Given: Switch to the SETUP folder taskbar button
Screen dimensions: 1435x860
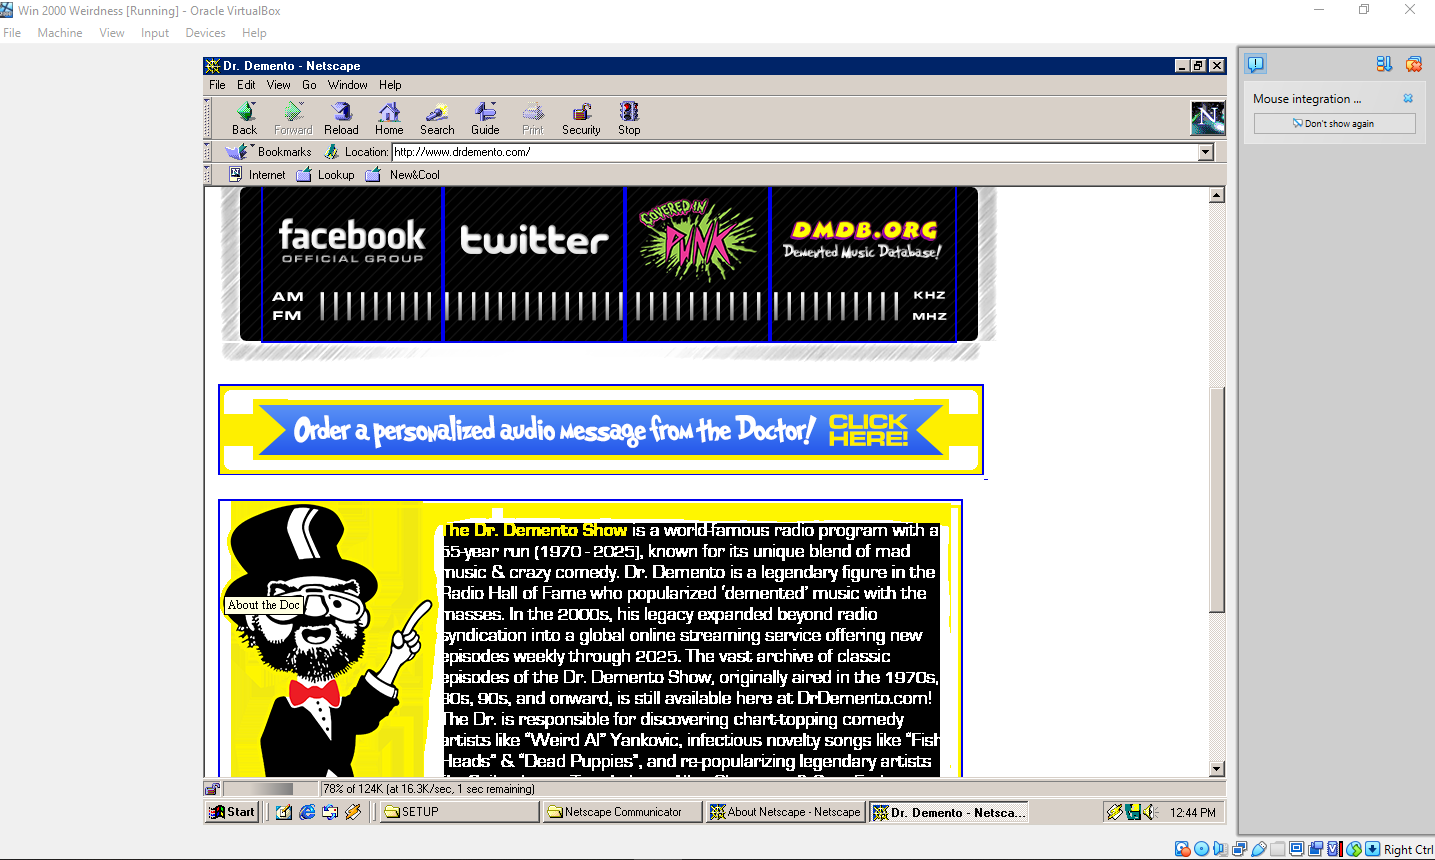Looking at the screenshot, I should tap(460, 812).
